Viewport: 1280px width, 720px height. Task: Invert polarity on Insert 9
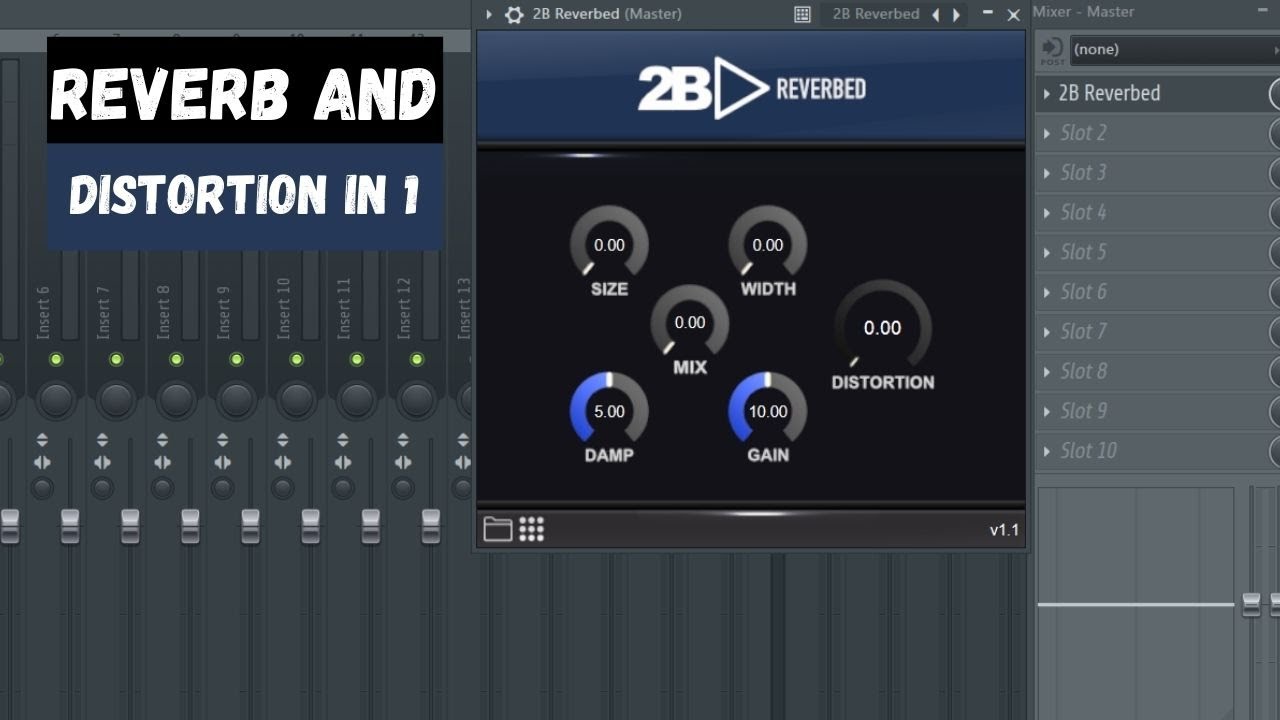222,439
